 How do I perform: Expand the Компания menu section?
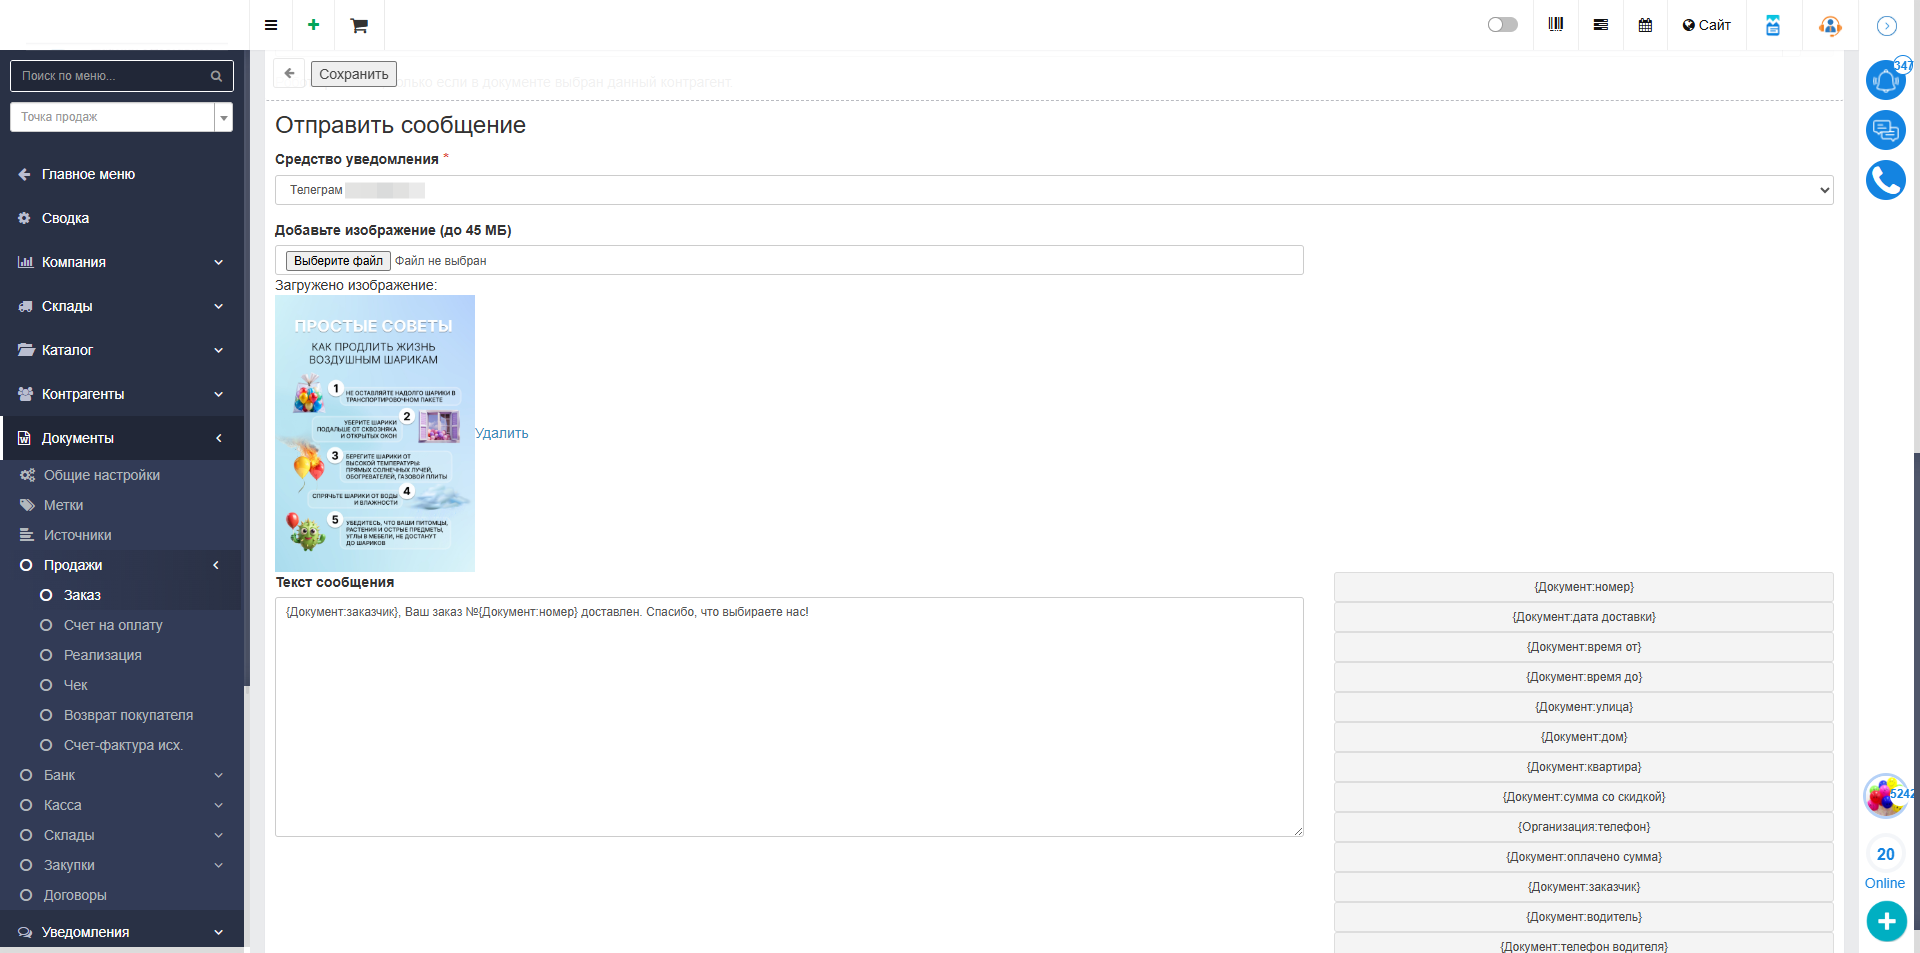coord(120,262)
